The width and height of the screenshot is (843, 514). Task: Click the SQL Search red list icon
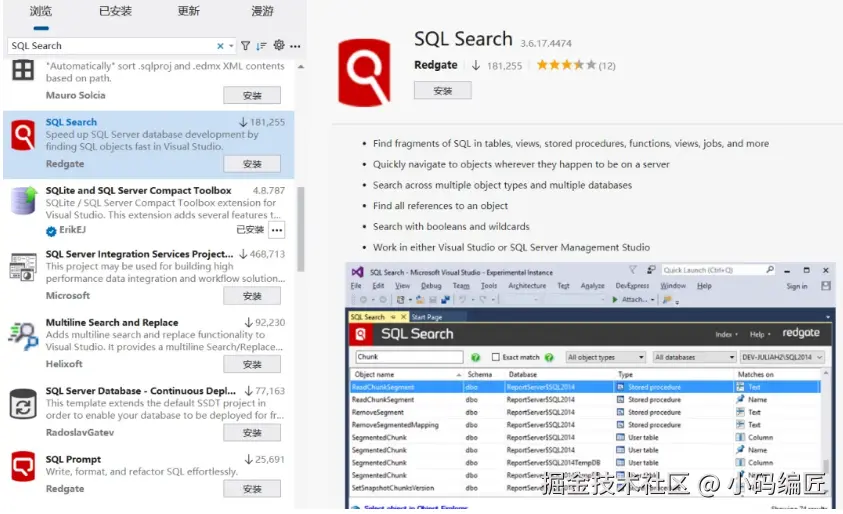click(x=23, y=135)
